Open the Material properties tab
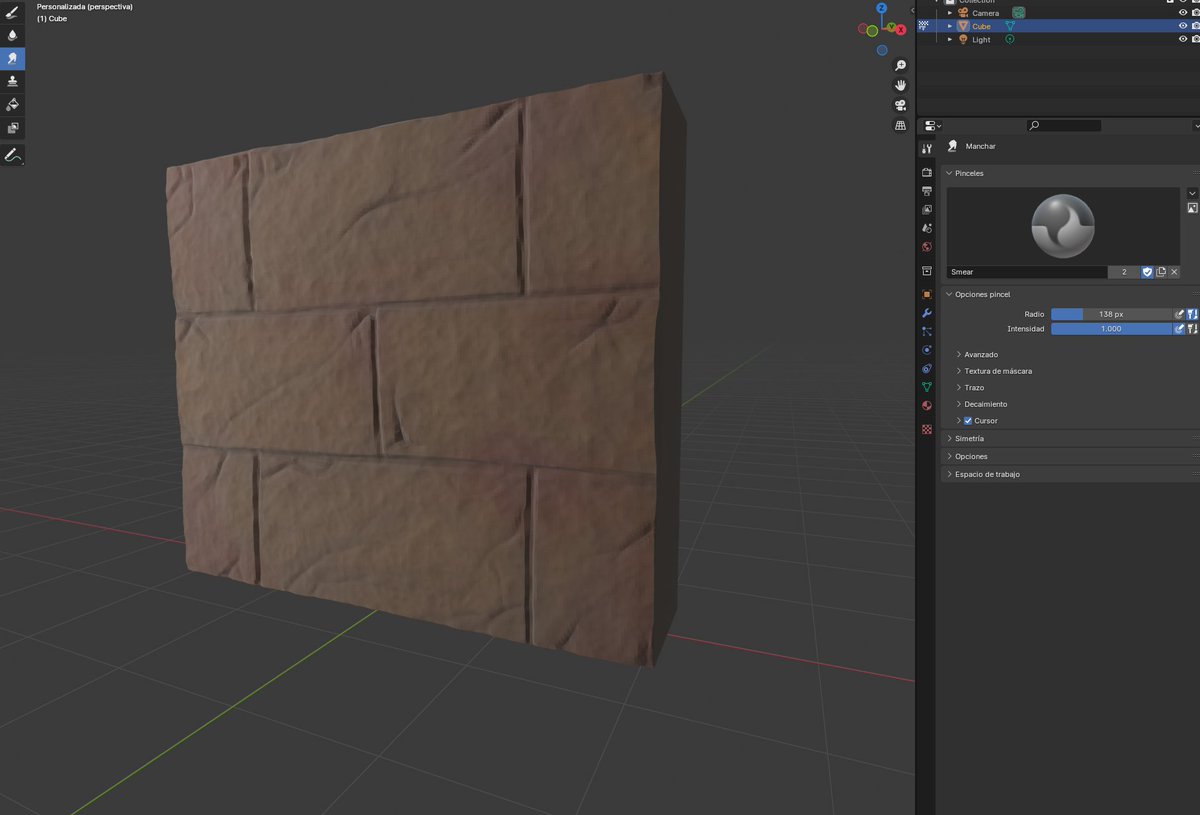 [927, 405]
